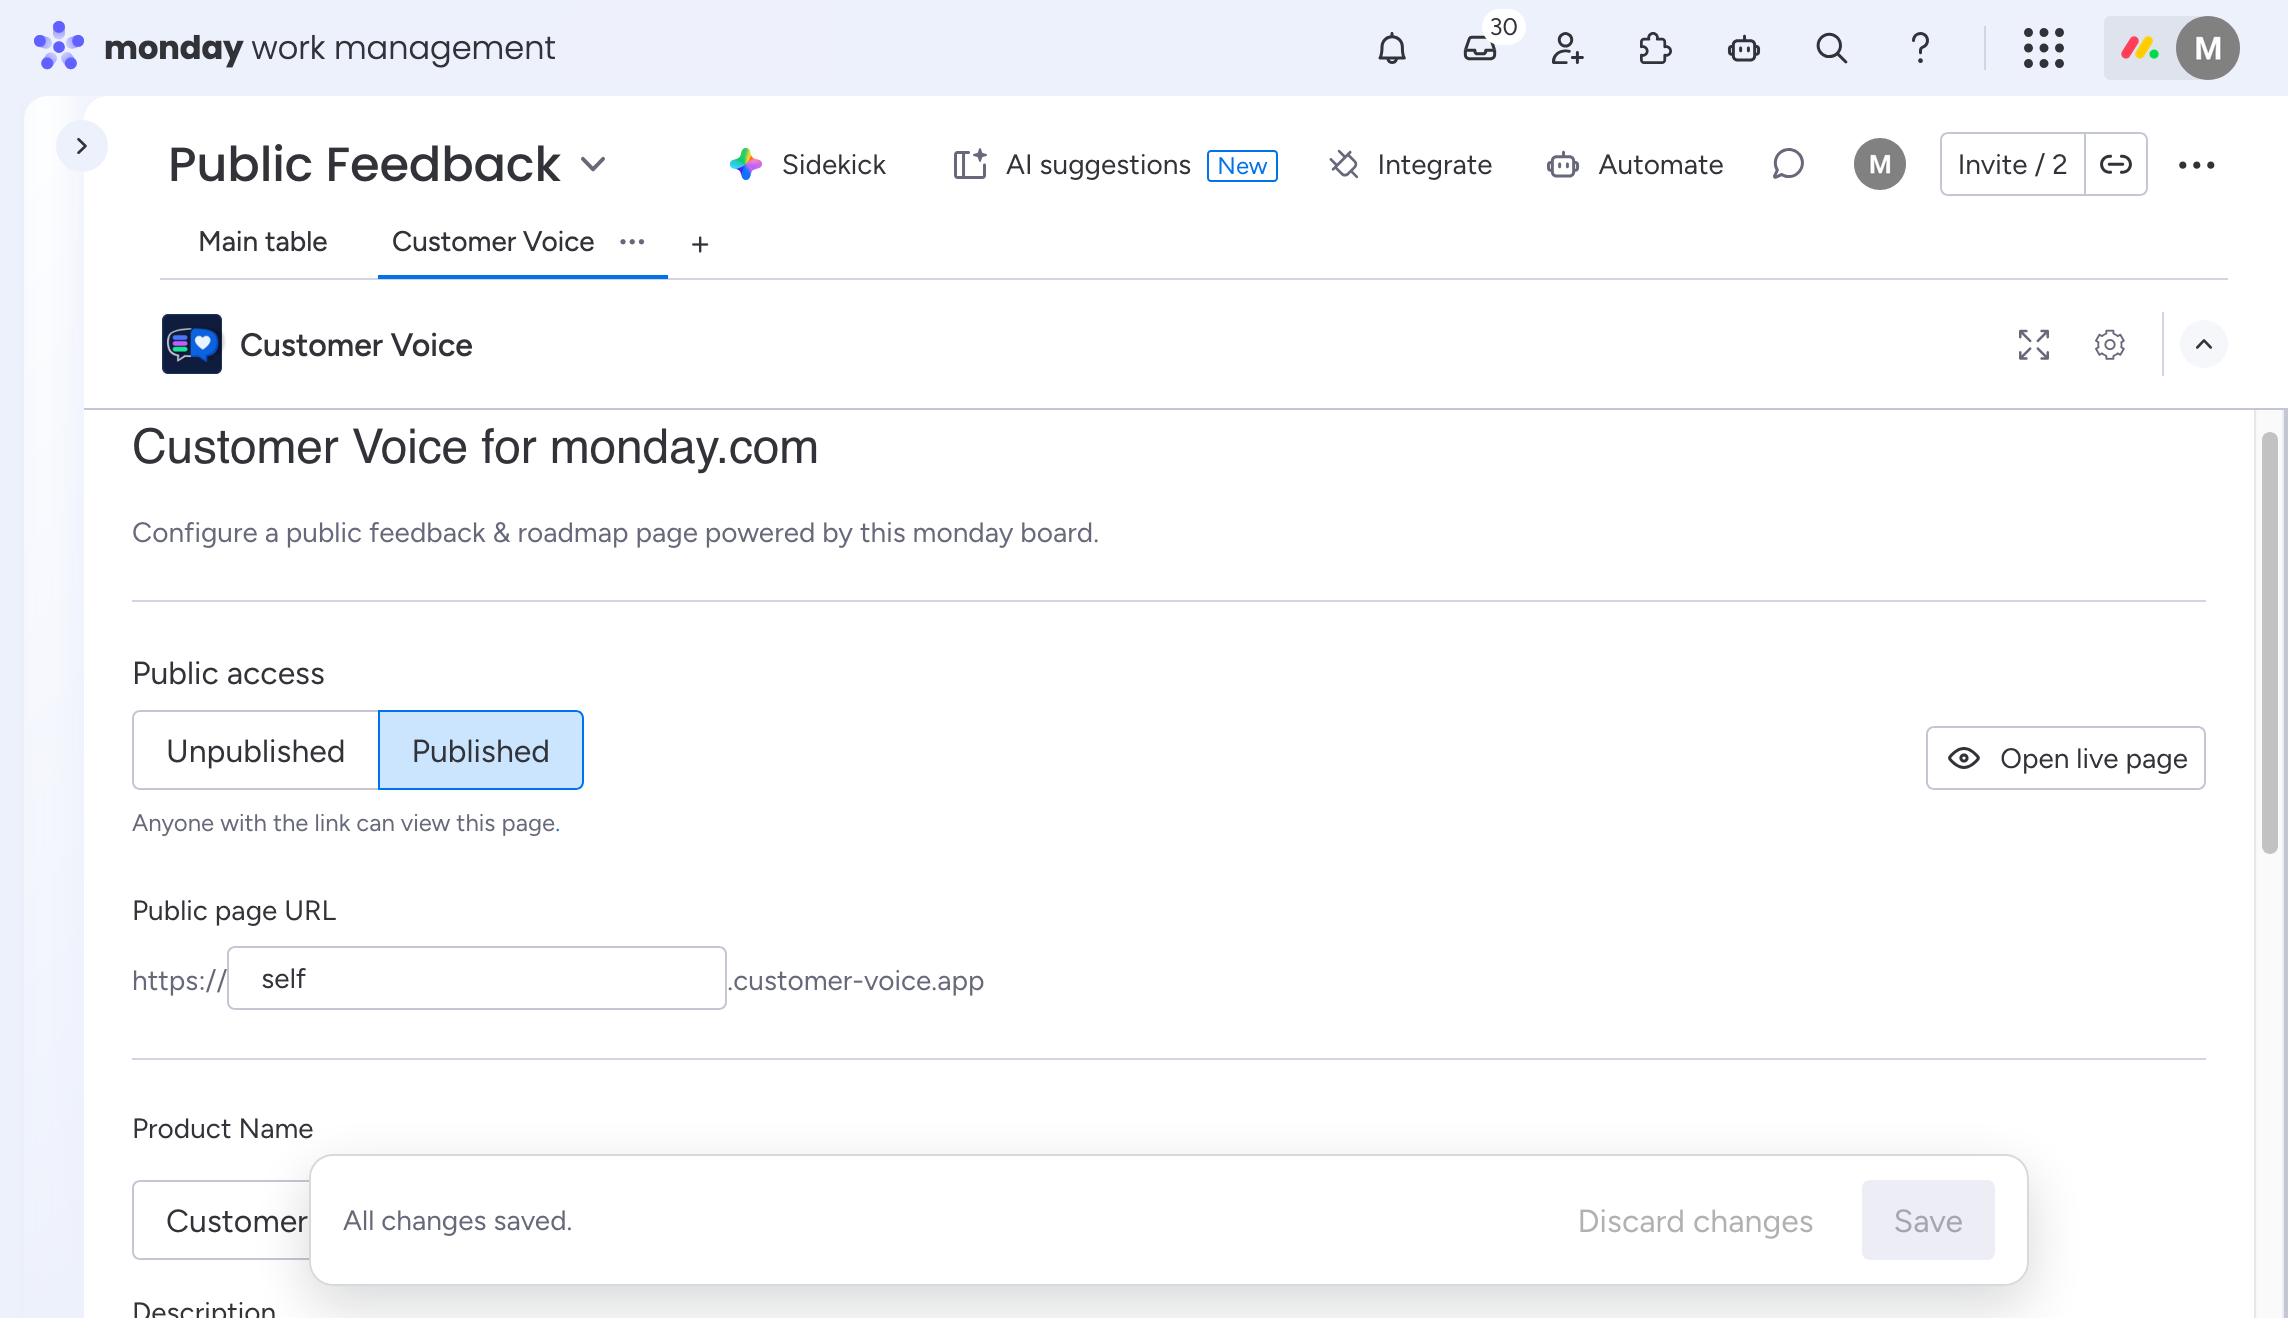Image resolution: width=2288 pixels, height=1318 pixels.
Task: Click Open live page button
Action: tap(2066, 758)
